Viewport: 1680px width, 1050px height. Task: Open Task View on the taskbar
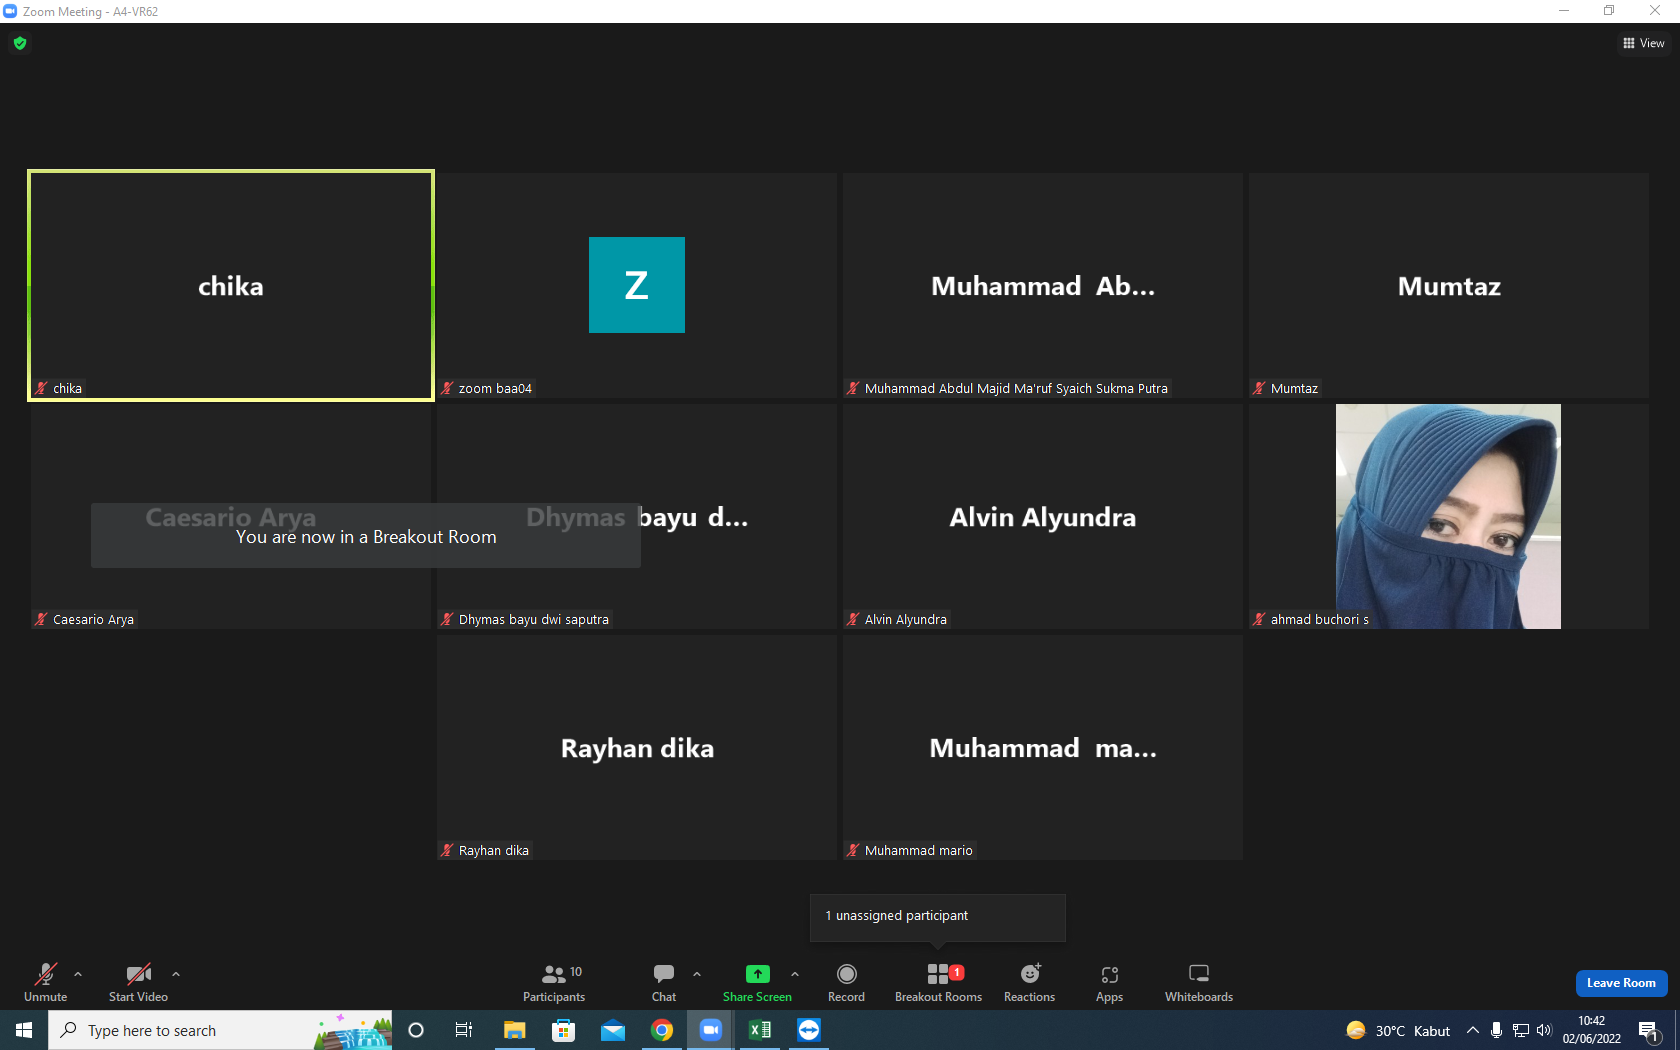464,1030
